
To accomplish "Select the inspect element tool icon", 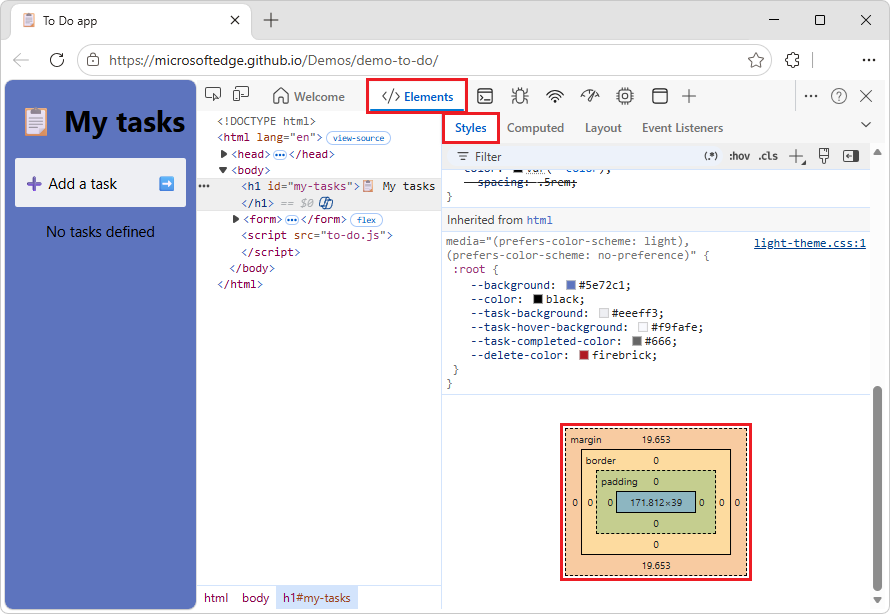I will pyautogui.click(x=213, y=94).
